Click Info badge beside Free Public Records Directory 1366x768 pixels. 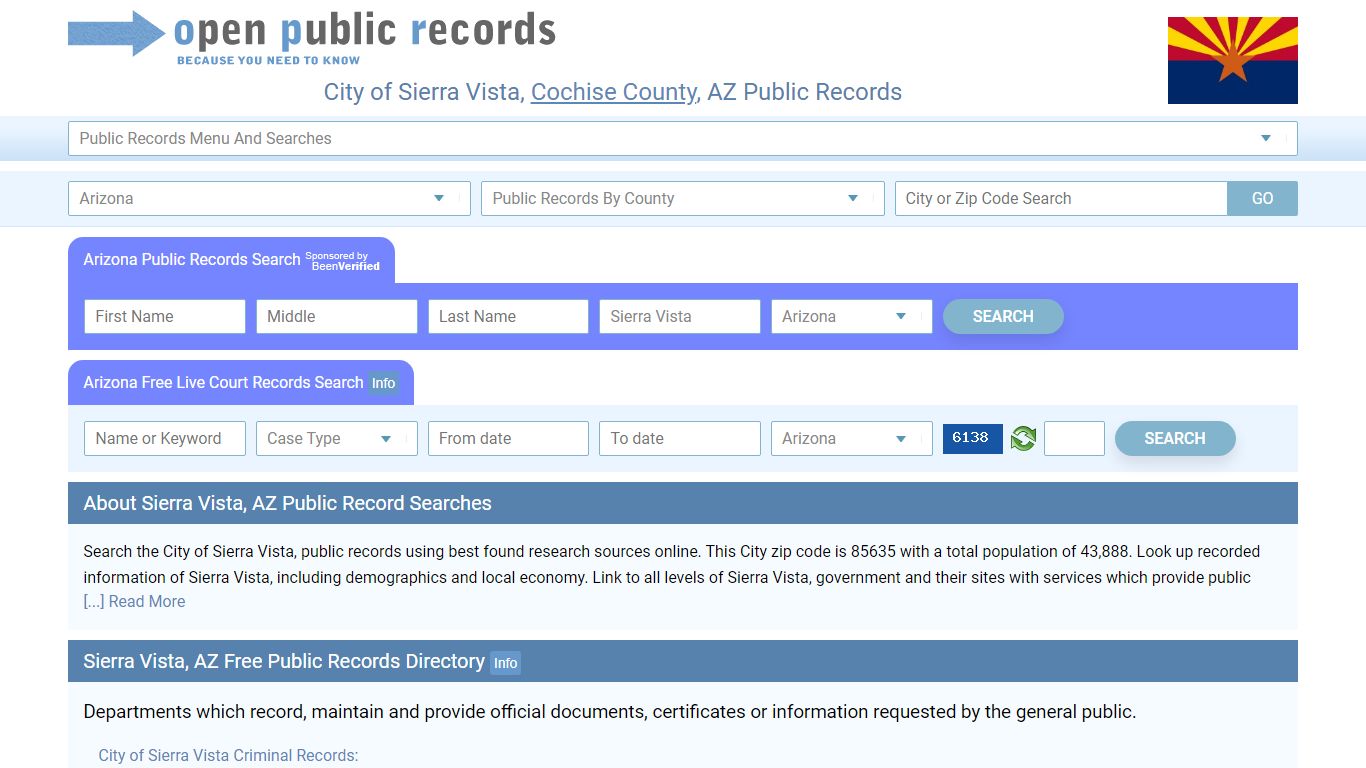[x=506, y=663]
